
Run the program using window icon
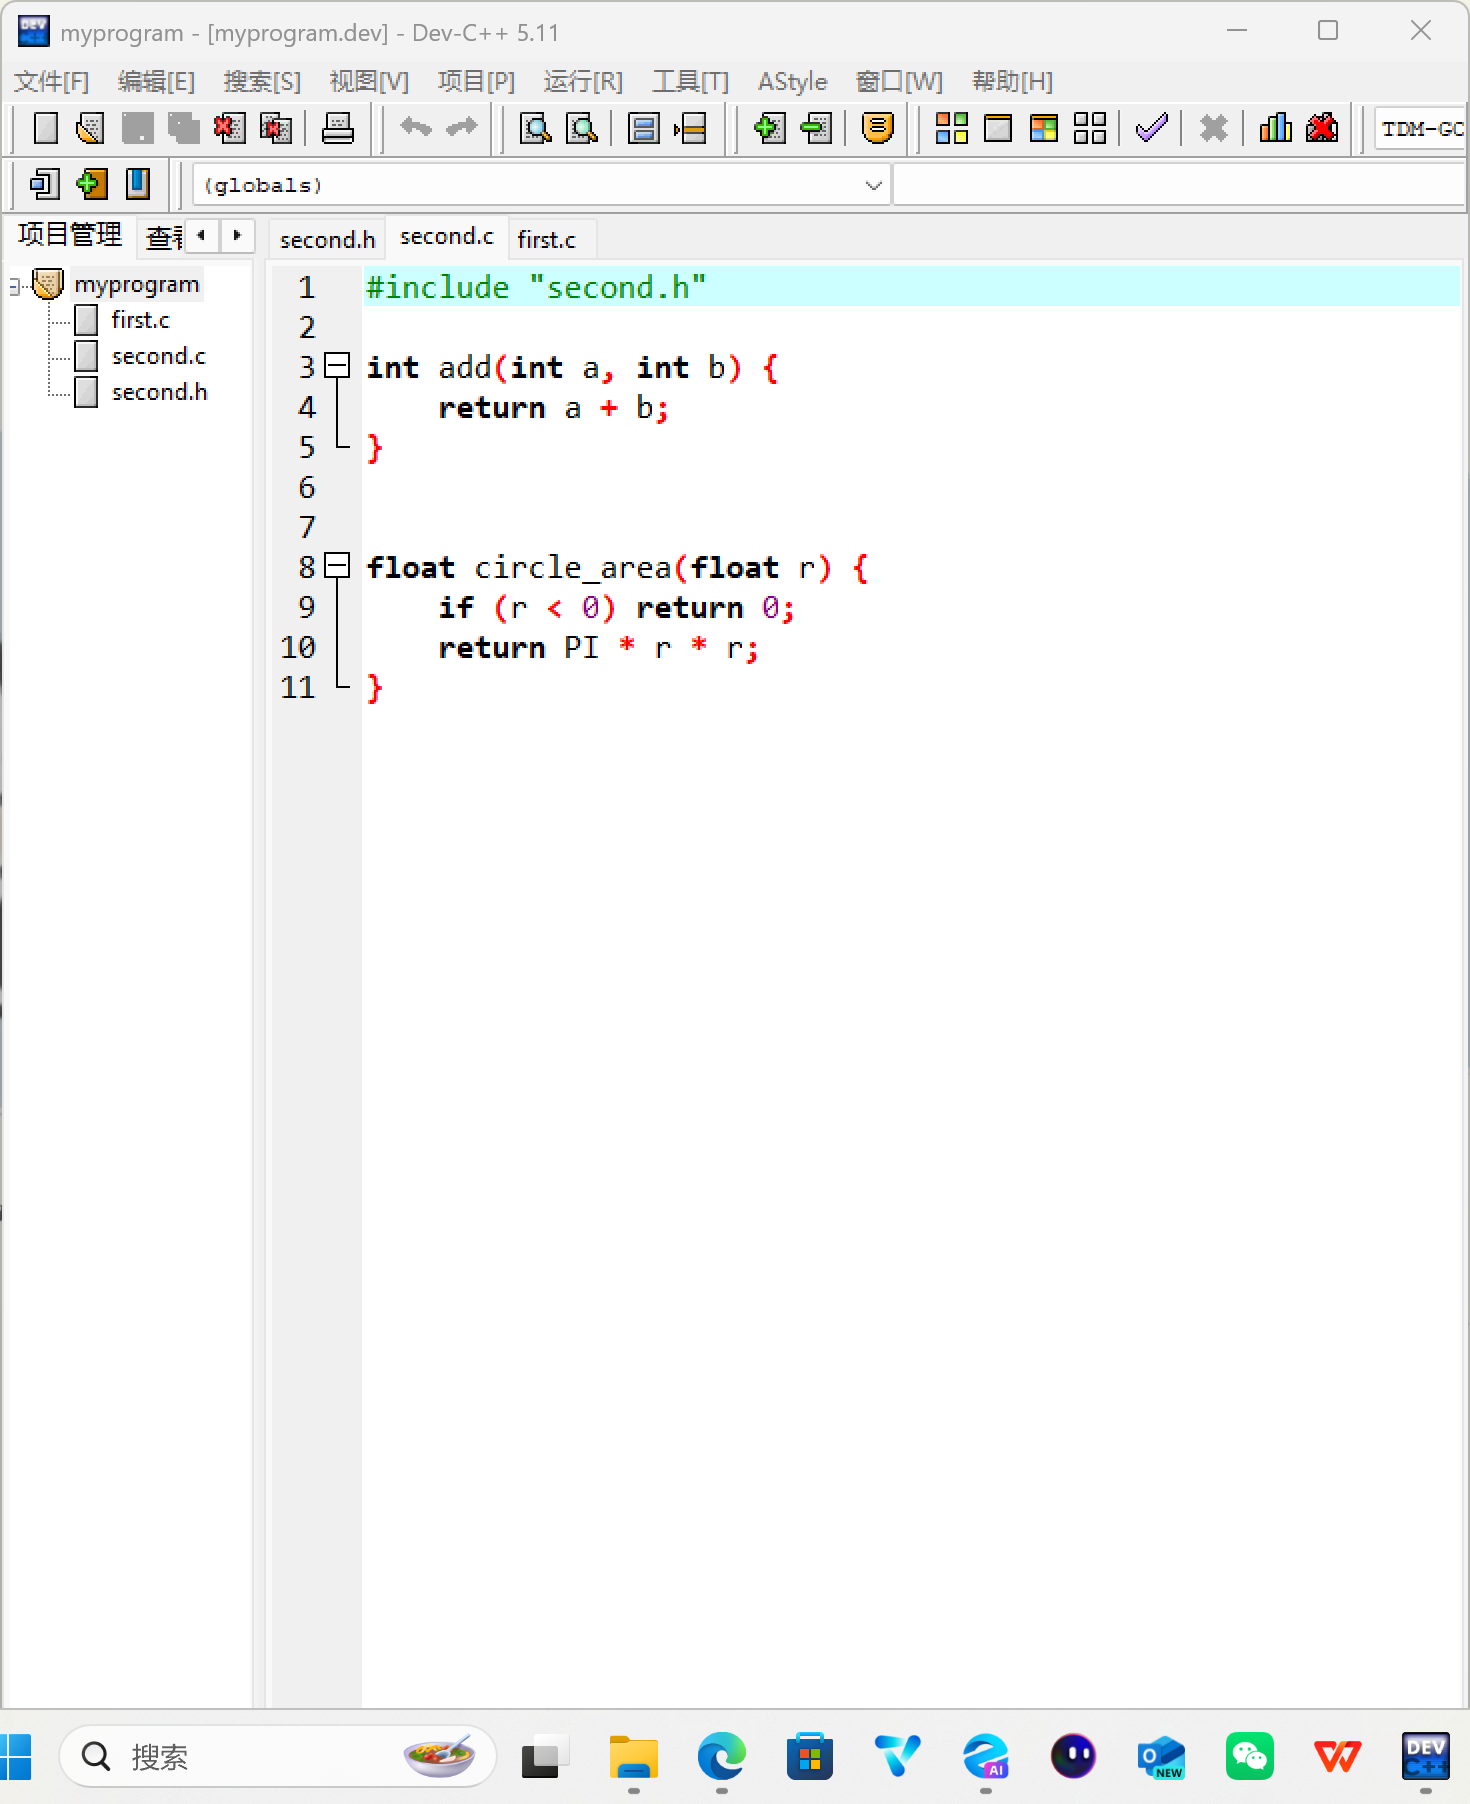click(x=998, y=128)
